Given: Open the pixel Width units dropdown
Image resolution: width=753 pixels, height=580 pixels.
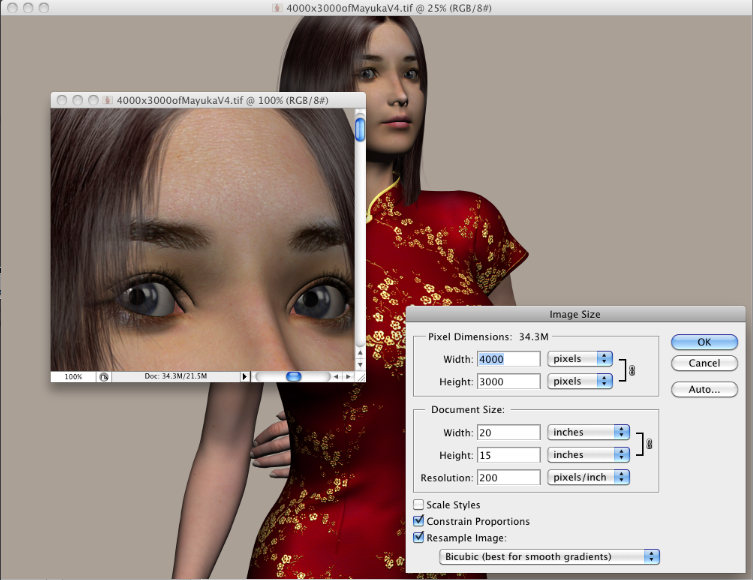Looking at the screenshot, I should pos(579,358).
